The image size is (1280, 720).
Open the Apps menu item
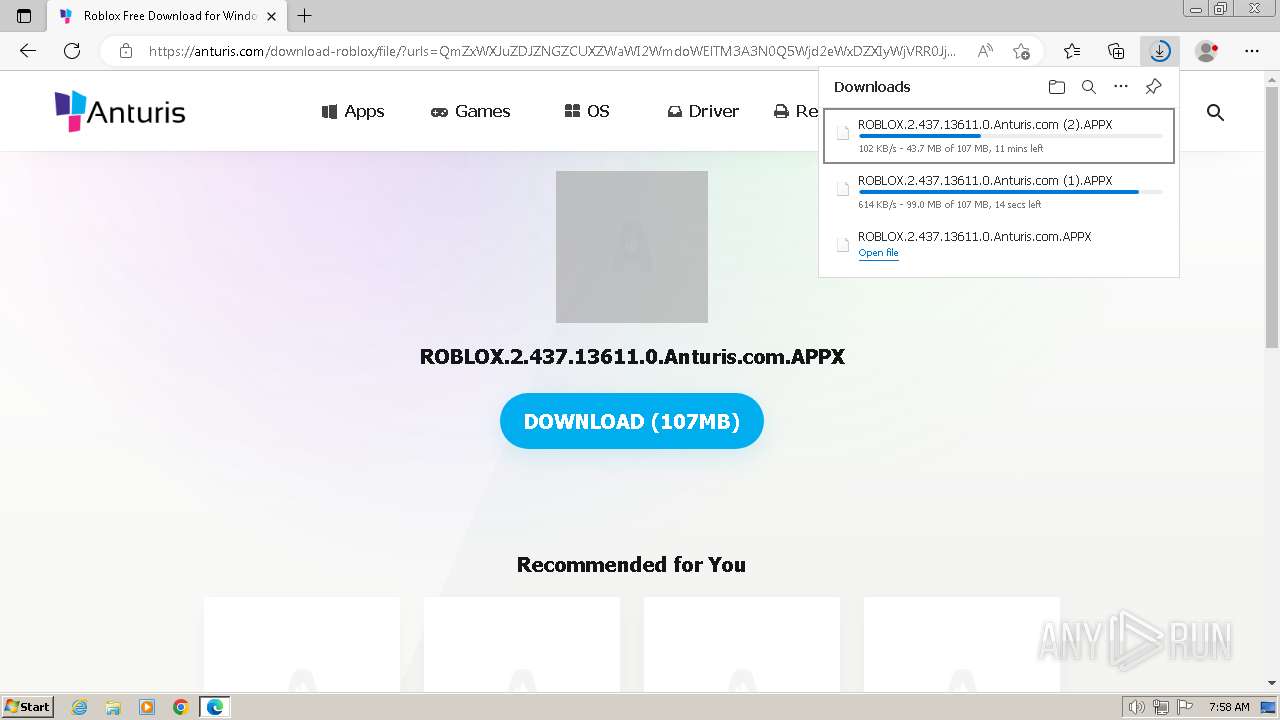click(x=353, y=111)
